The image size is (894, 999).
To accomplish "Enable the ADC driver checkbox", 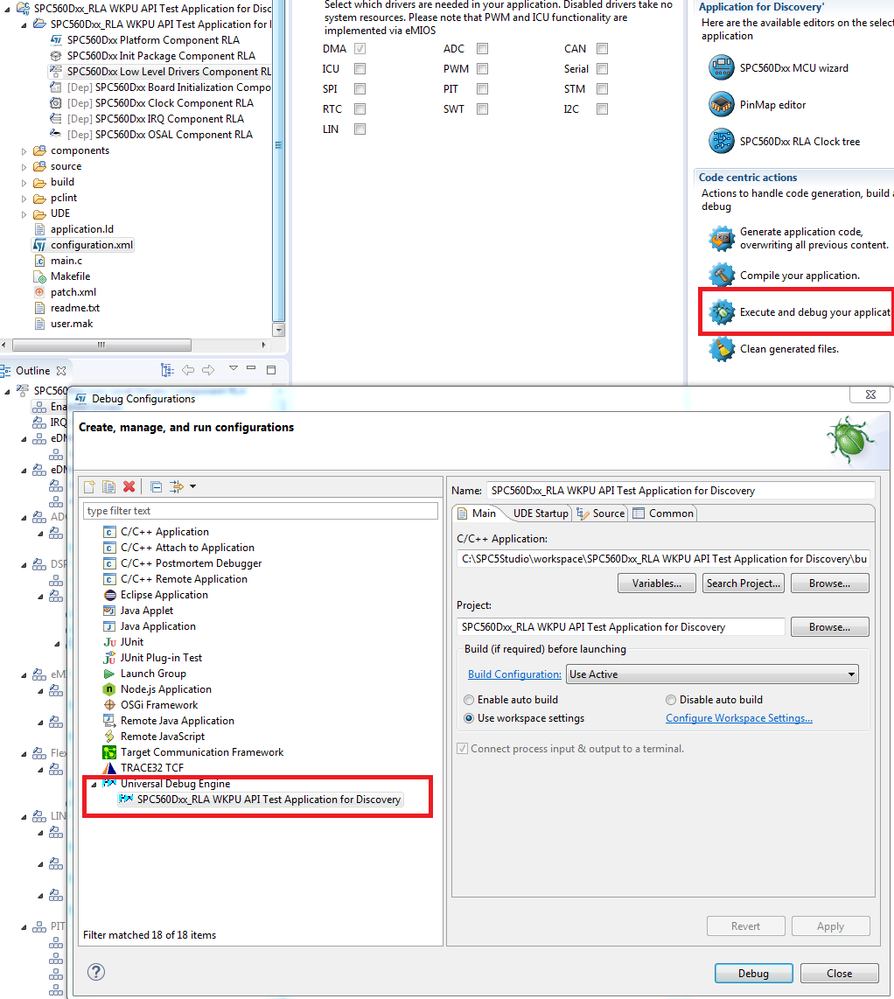I will (x=482, y=48).
